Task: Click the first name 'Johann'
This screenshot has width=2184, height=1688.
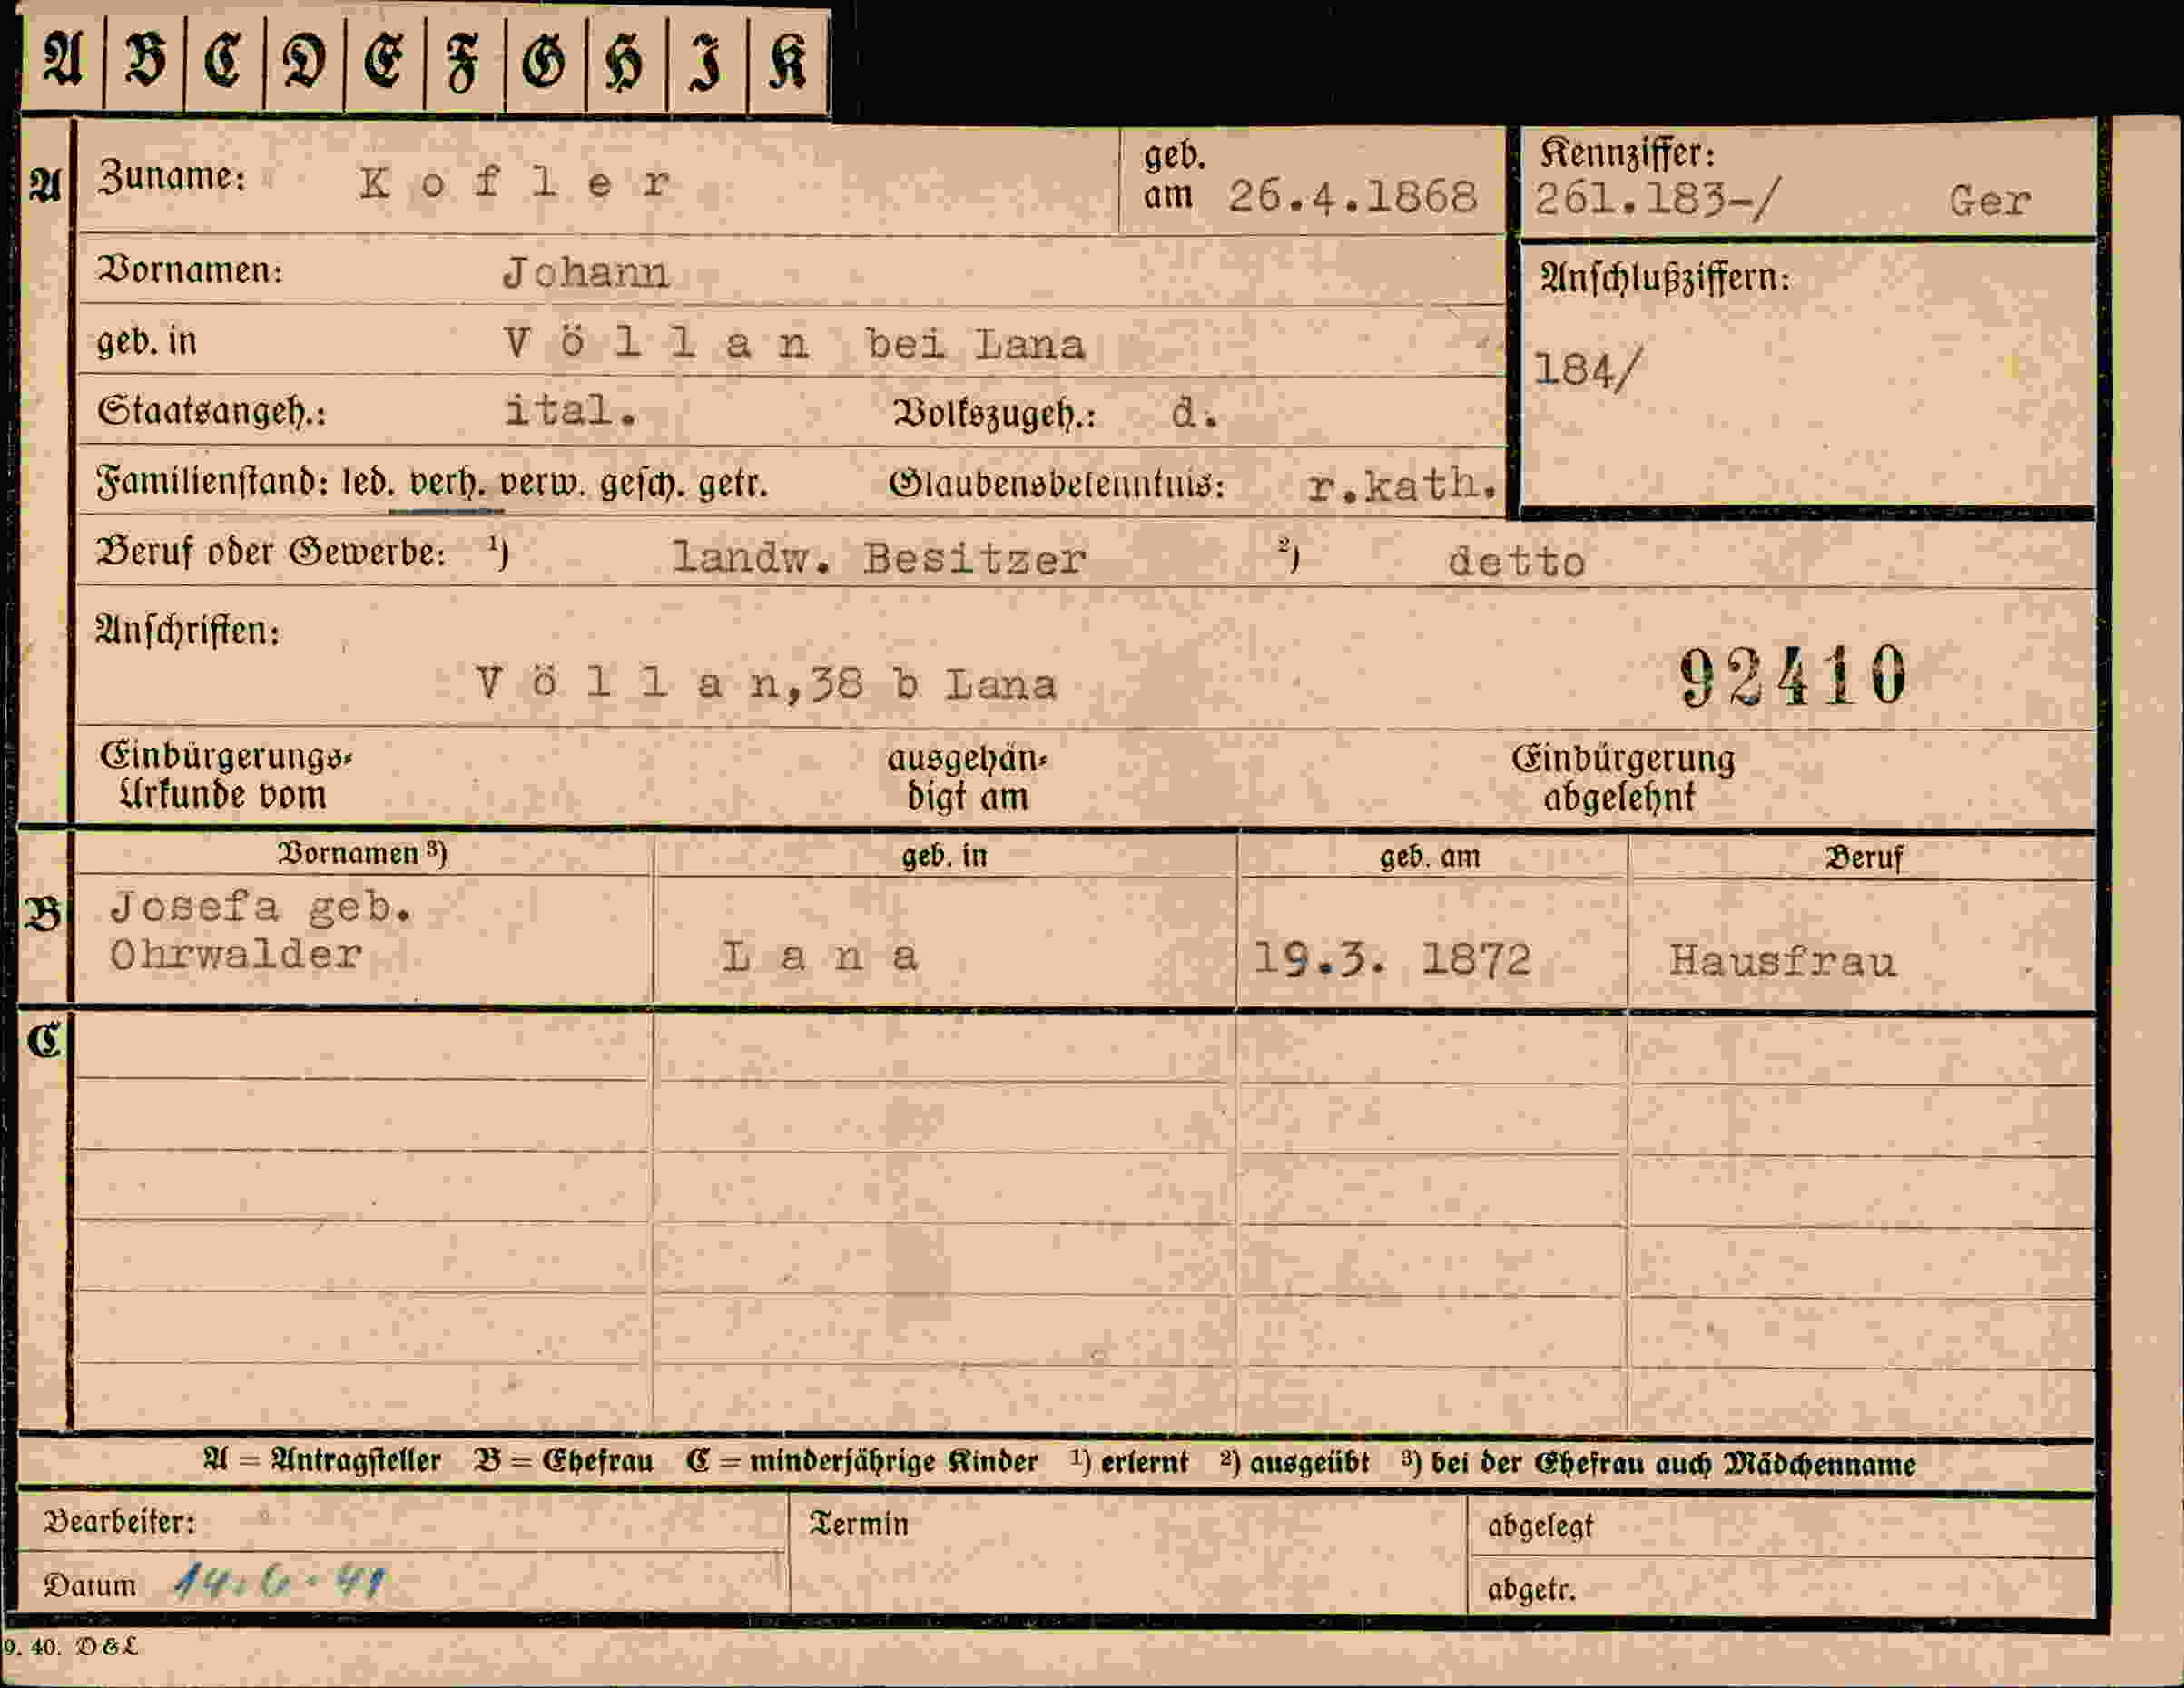Action: point(585,273)
